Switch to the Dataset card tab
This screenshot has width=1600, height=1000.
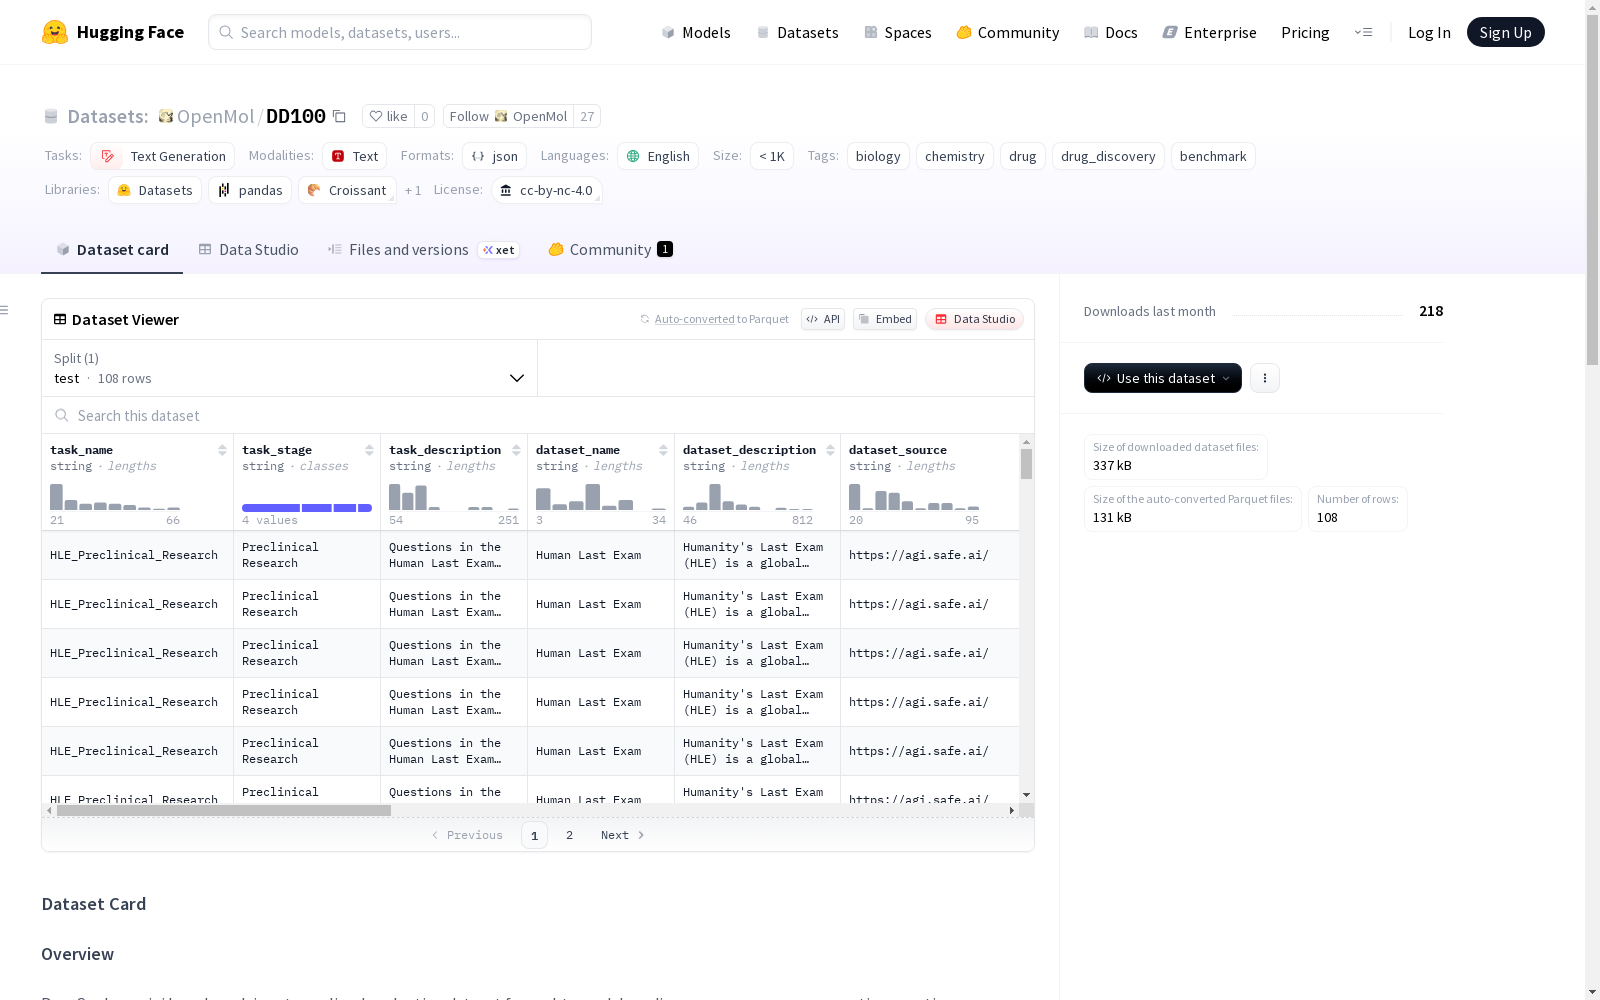coord(112,250)
